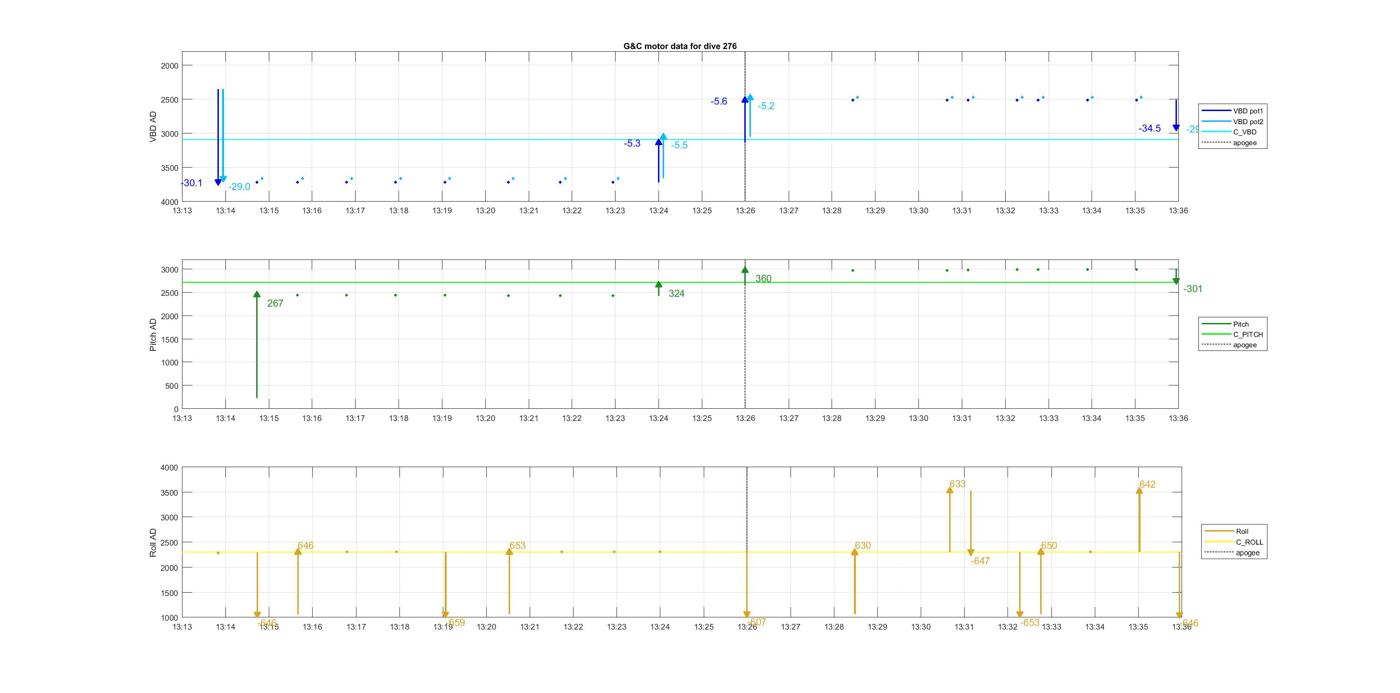Click the 'VBD AD' y-axis label
Viewport: 1400px width, 693px height.
pos(153,127)
